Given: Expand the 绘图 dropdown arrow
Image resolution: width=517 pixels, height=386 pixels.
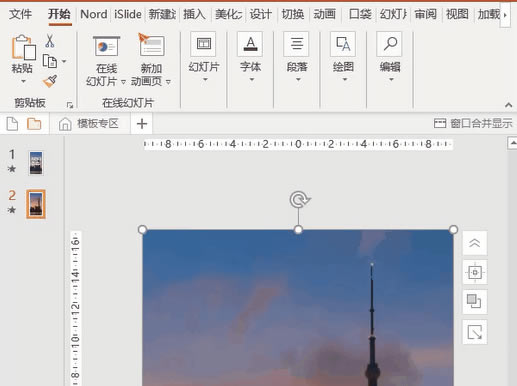Looking at the screenshot, I should 345,80.
